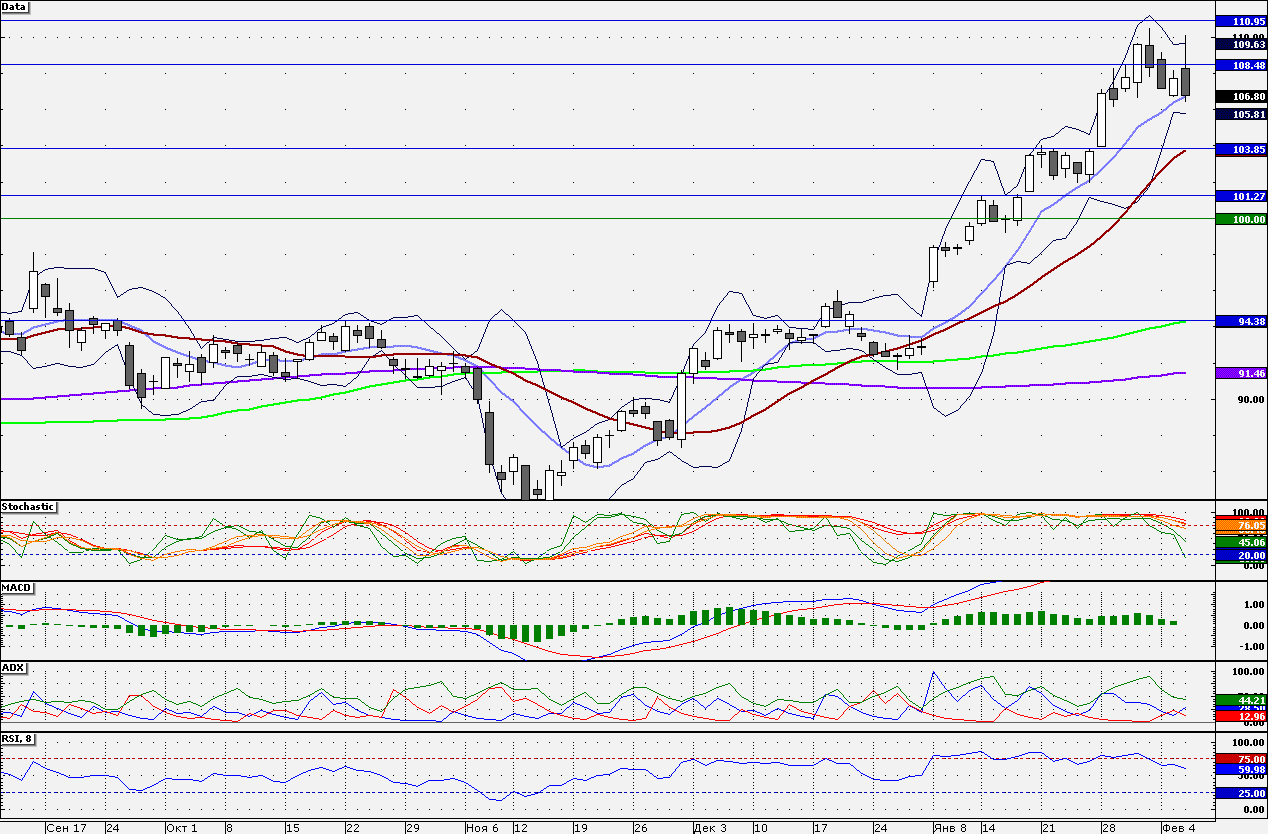Click the 'Сен 17' date on time axis

click(66, 828)
